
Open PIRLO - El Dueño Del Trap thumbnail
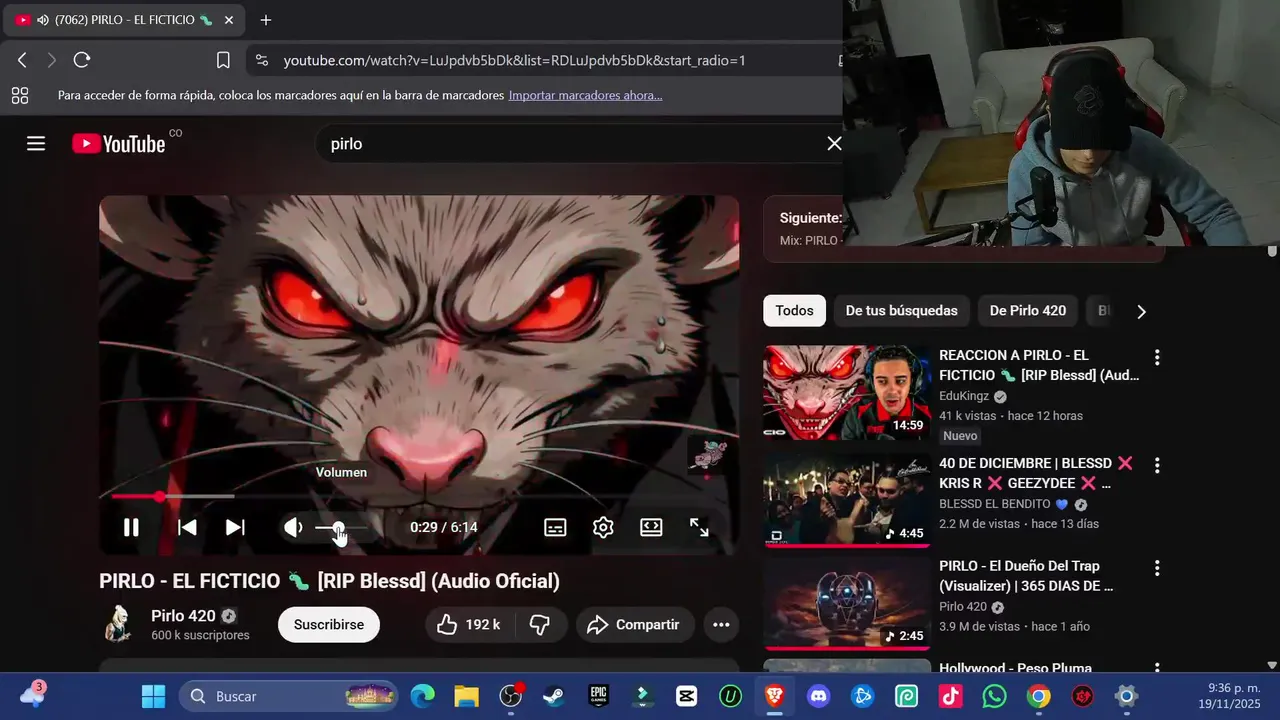point(847,602)
